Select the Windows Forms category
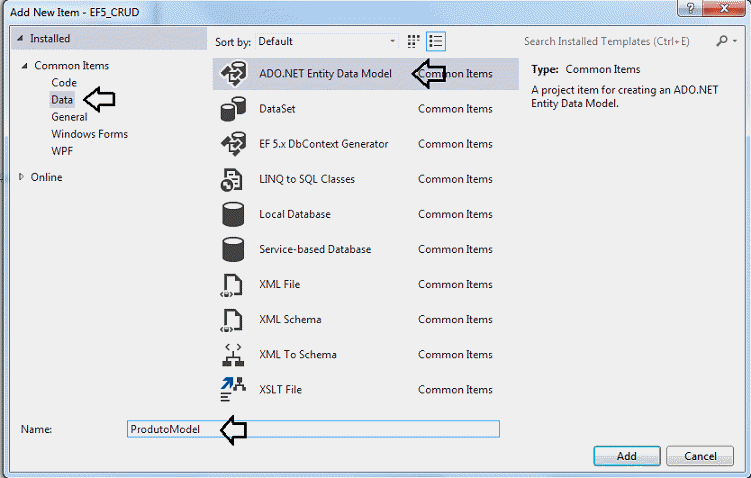Screen dimensions: 751x478 coord(90,134)
